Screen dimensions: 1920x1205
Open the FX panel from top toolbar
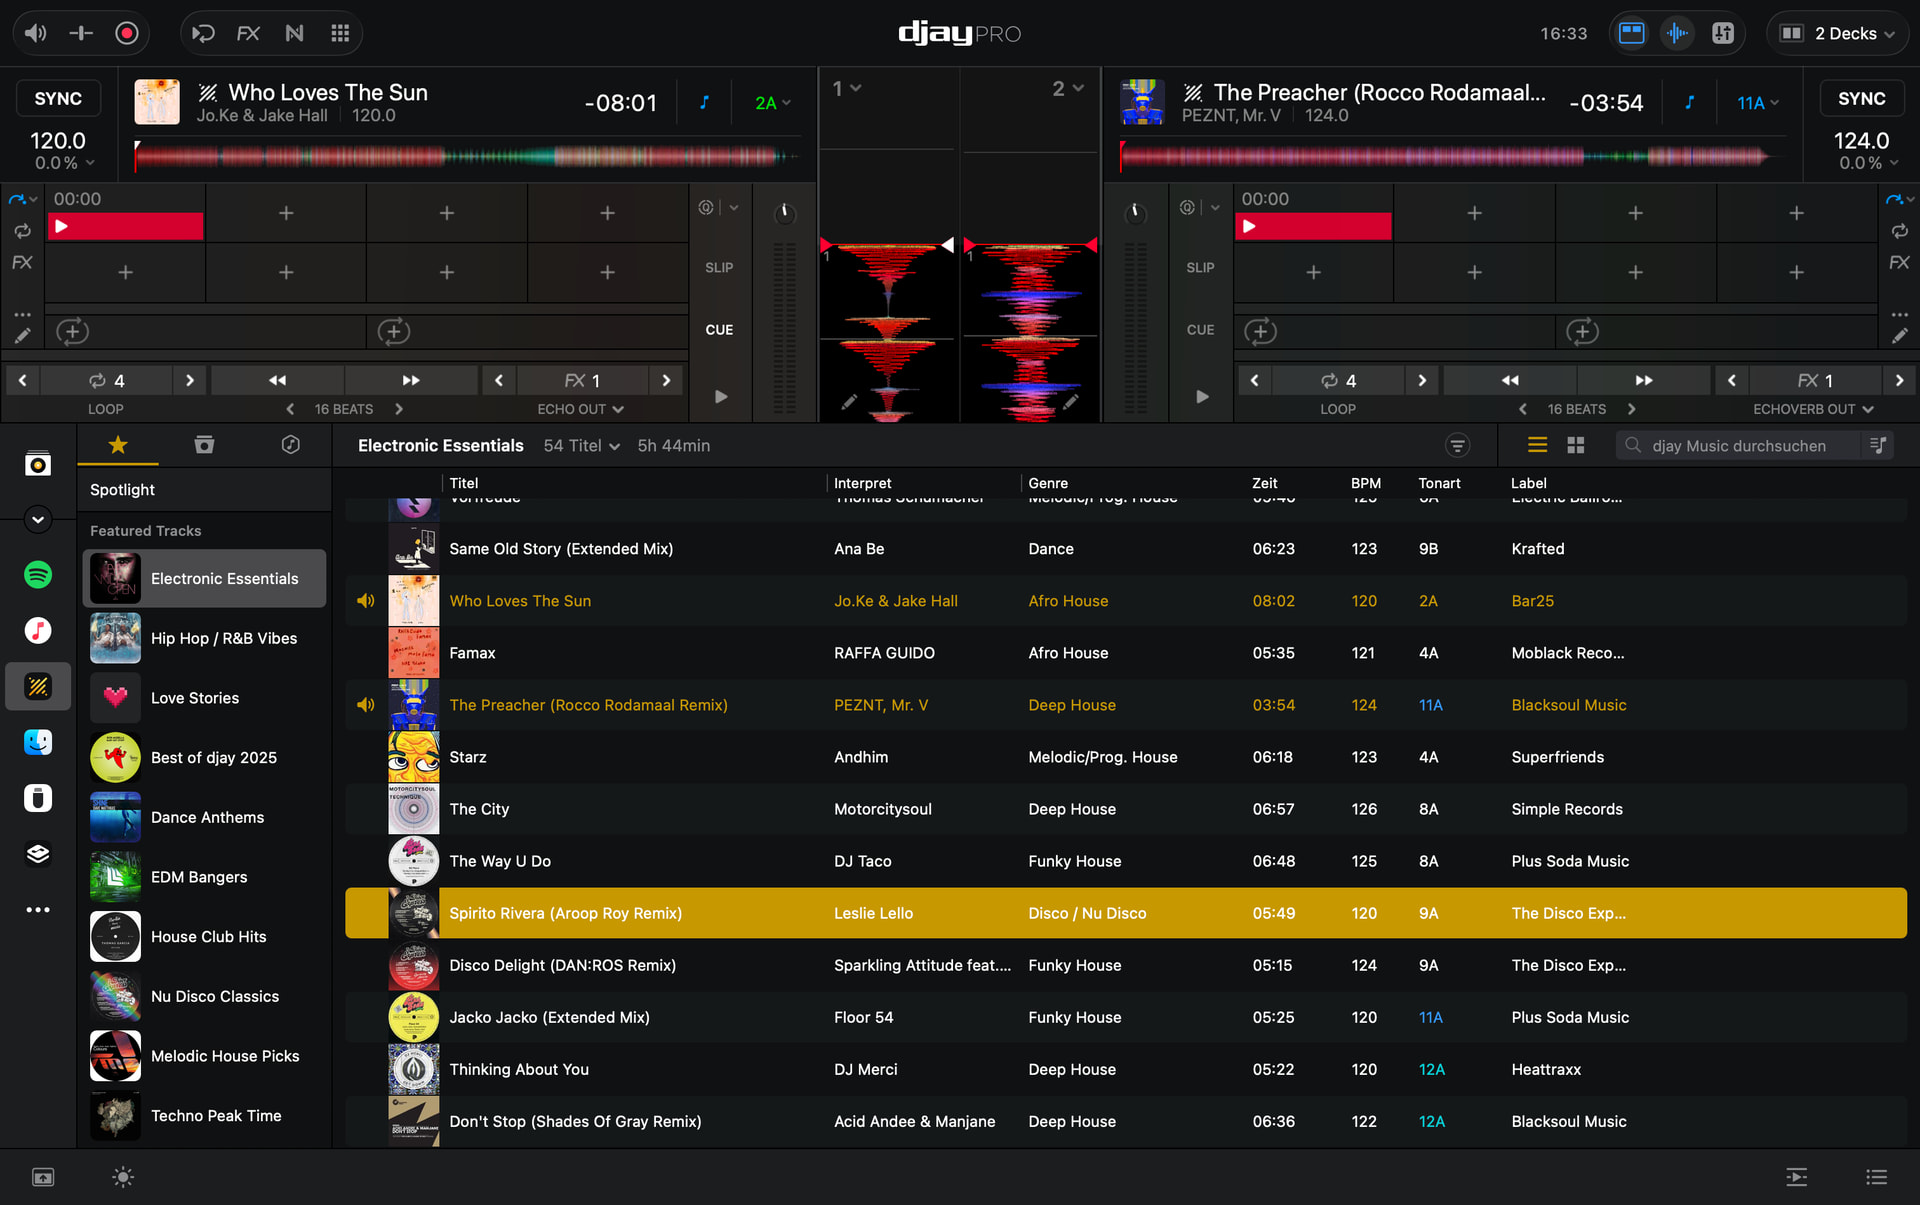coord(248,33)
